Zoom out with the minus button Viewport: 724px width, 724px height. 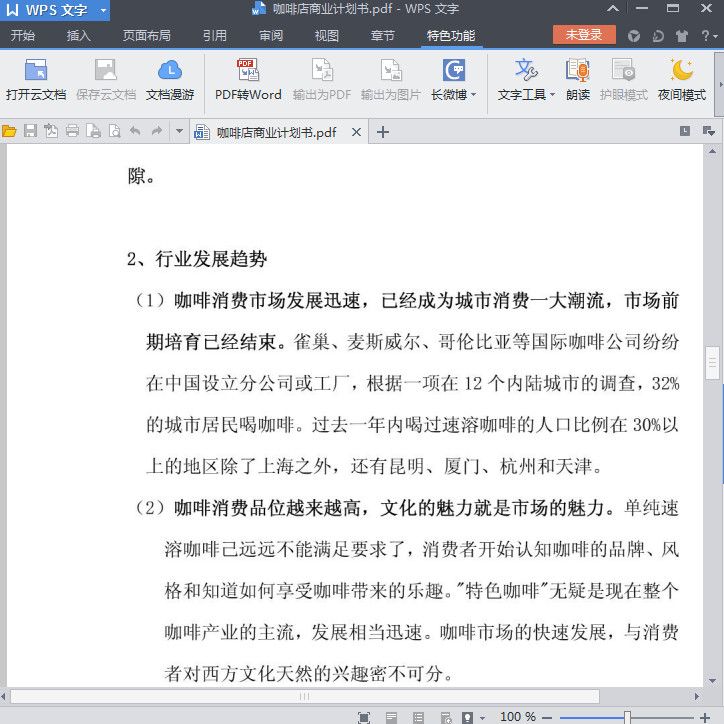[x=547, y=717]
